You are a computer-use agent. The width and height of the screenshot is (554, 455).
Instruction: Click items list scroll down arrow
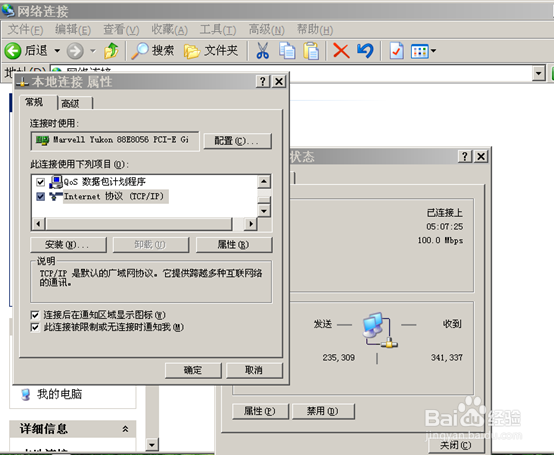(264, 211)
